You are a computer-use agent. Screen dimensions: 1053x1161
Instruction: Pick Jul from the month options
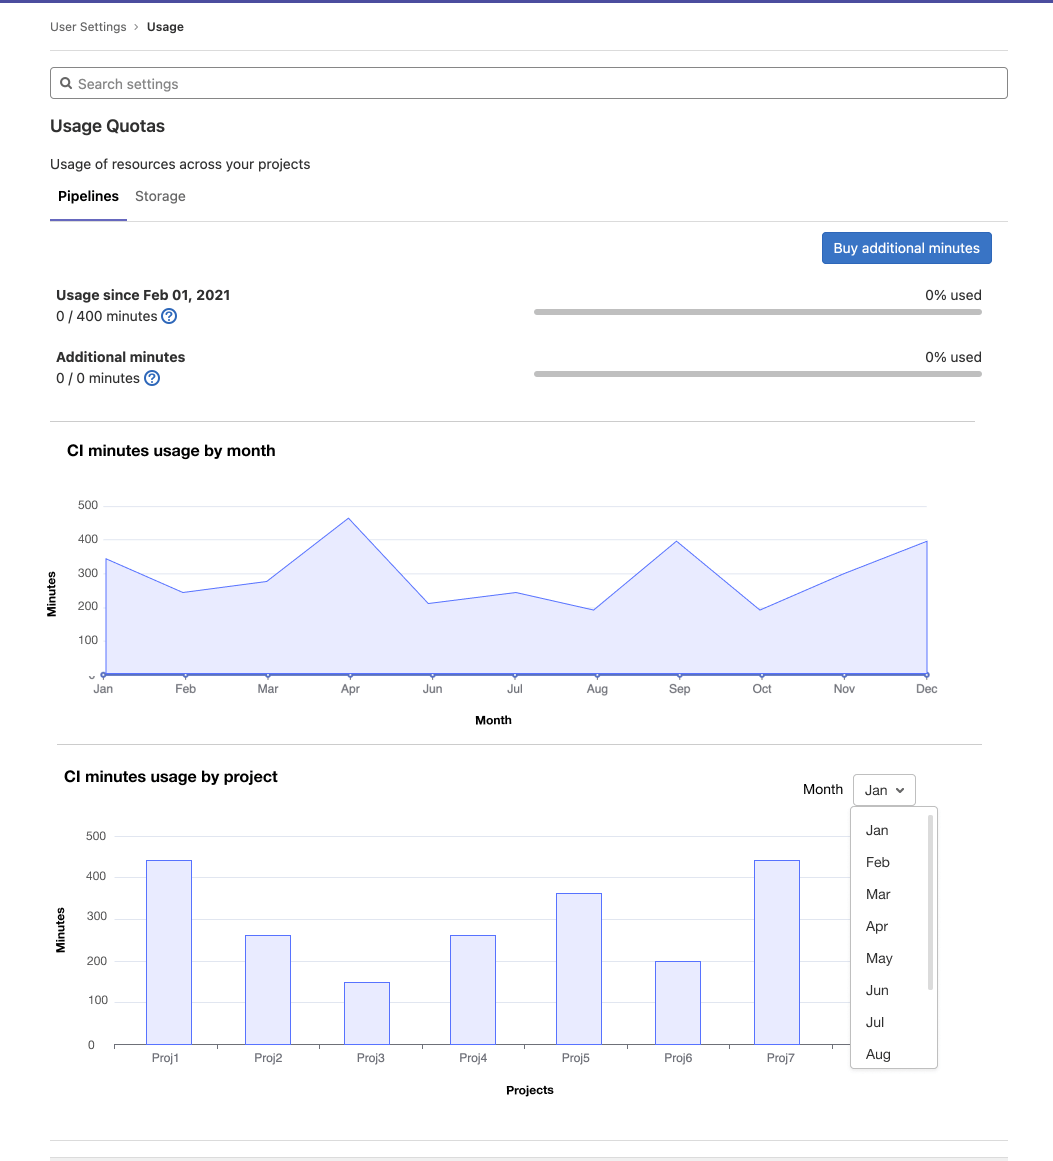[874, 1022]
